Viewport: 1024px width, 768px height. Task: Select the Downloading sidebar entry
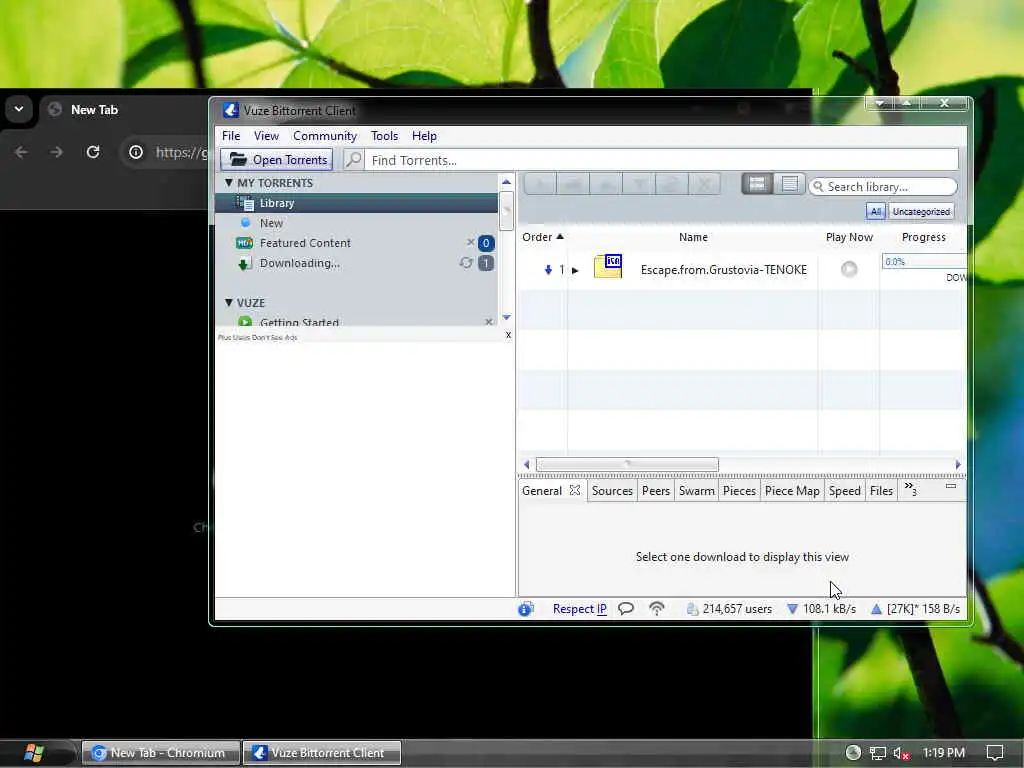299,263
